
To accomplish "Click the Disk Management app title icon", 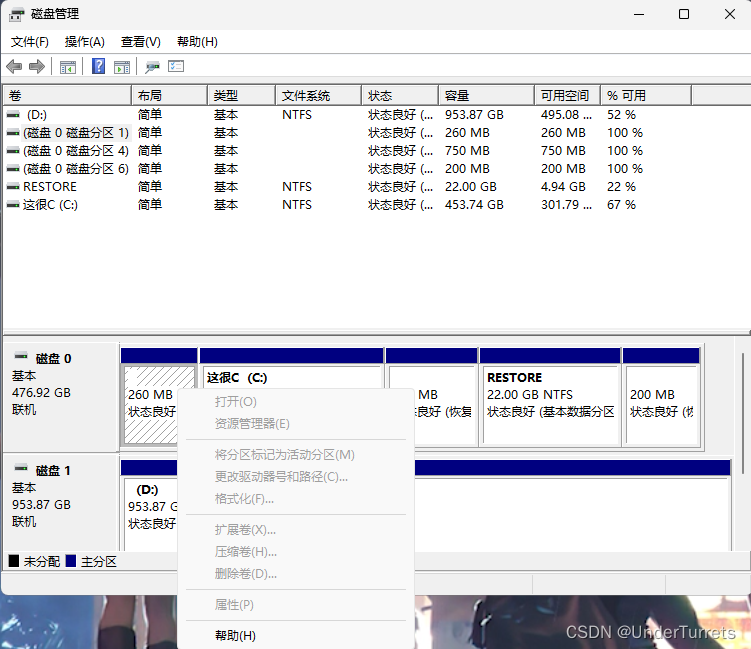I will coord(16,14).
